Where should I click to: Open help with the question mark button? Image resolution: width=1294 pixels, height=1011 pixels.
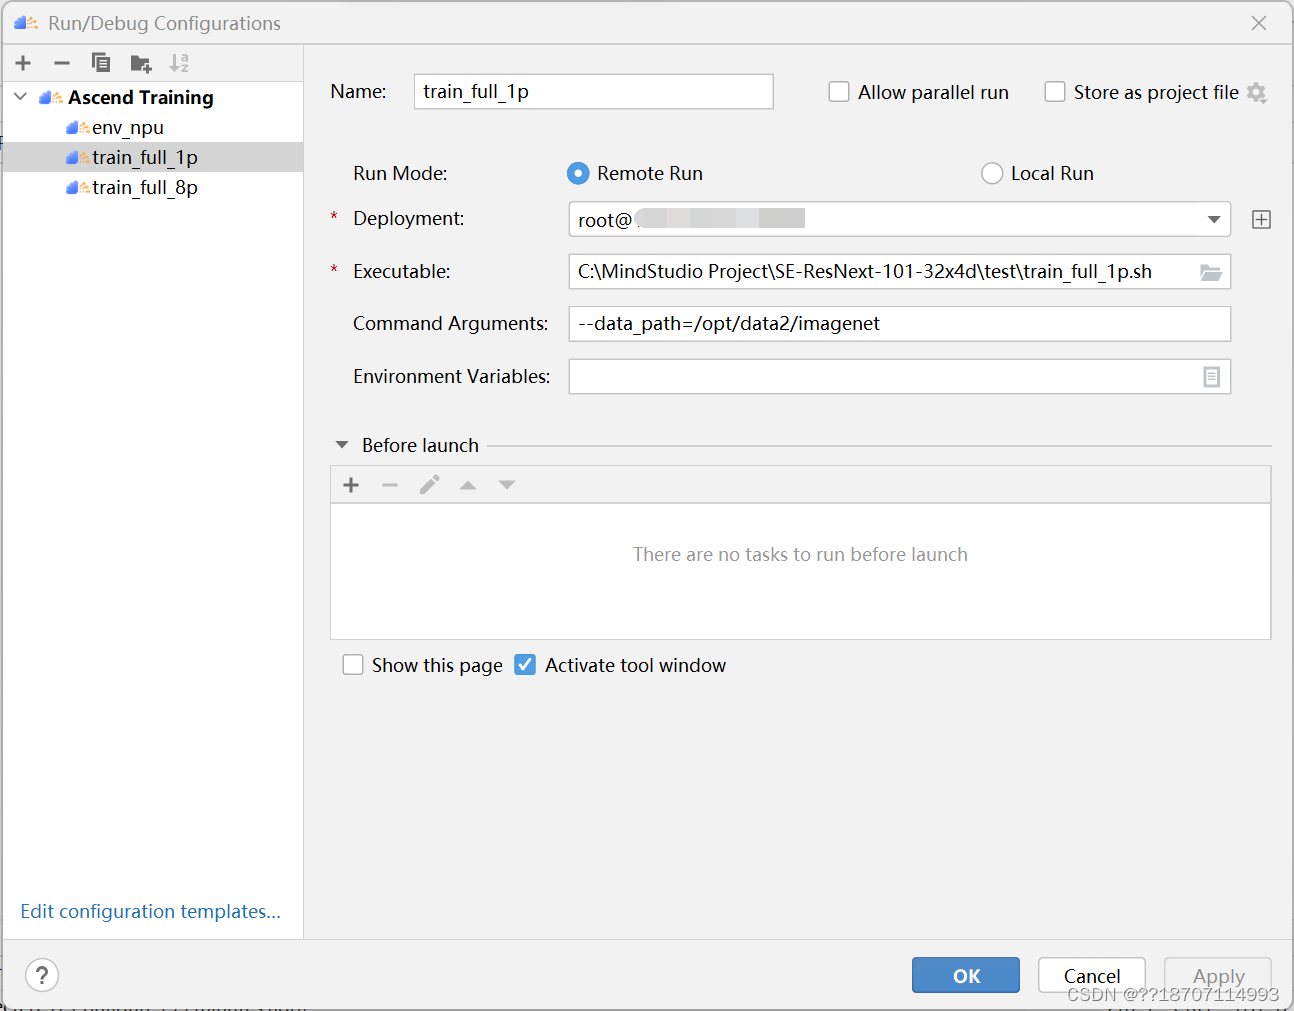click(x=42, y=975)
